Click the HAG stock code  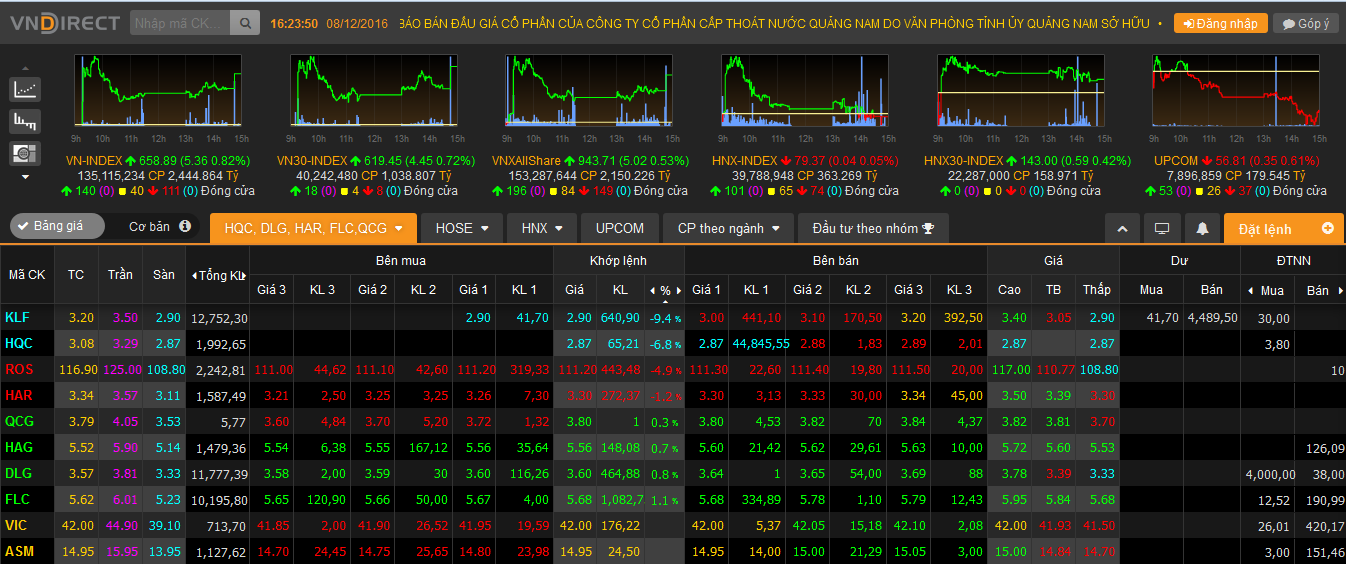point(19,447)
